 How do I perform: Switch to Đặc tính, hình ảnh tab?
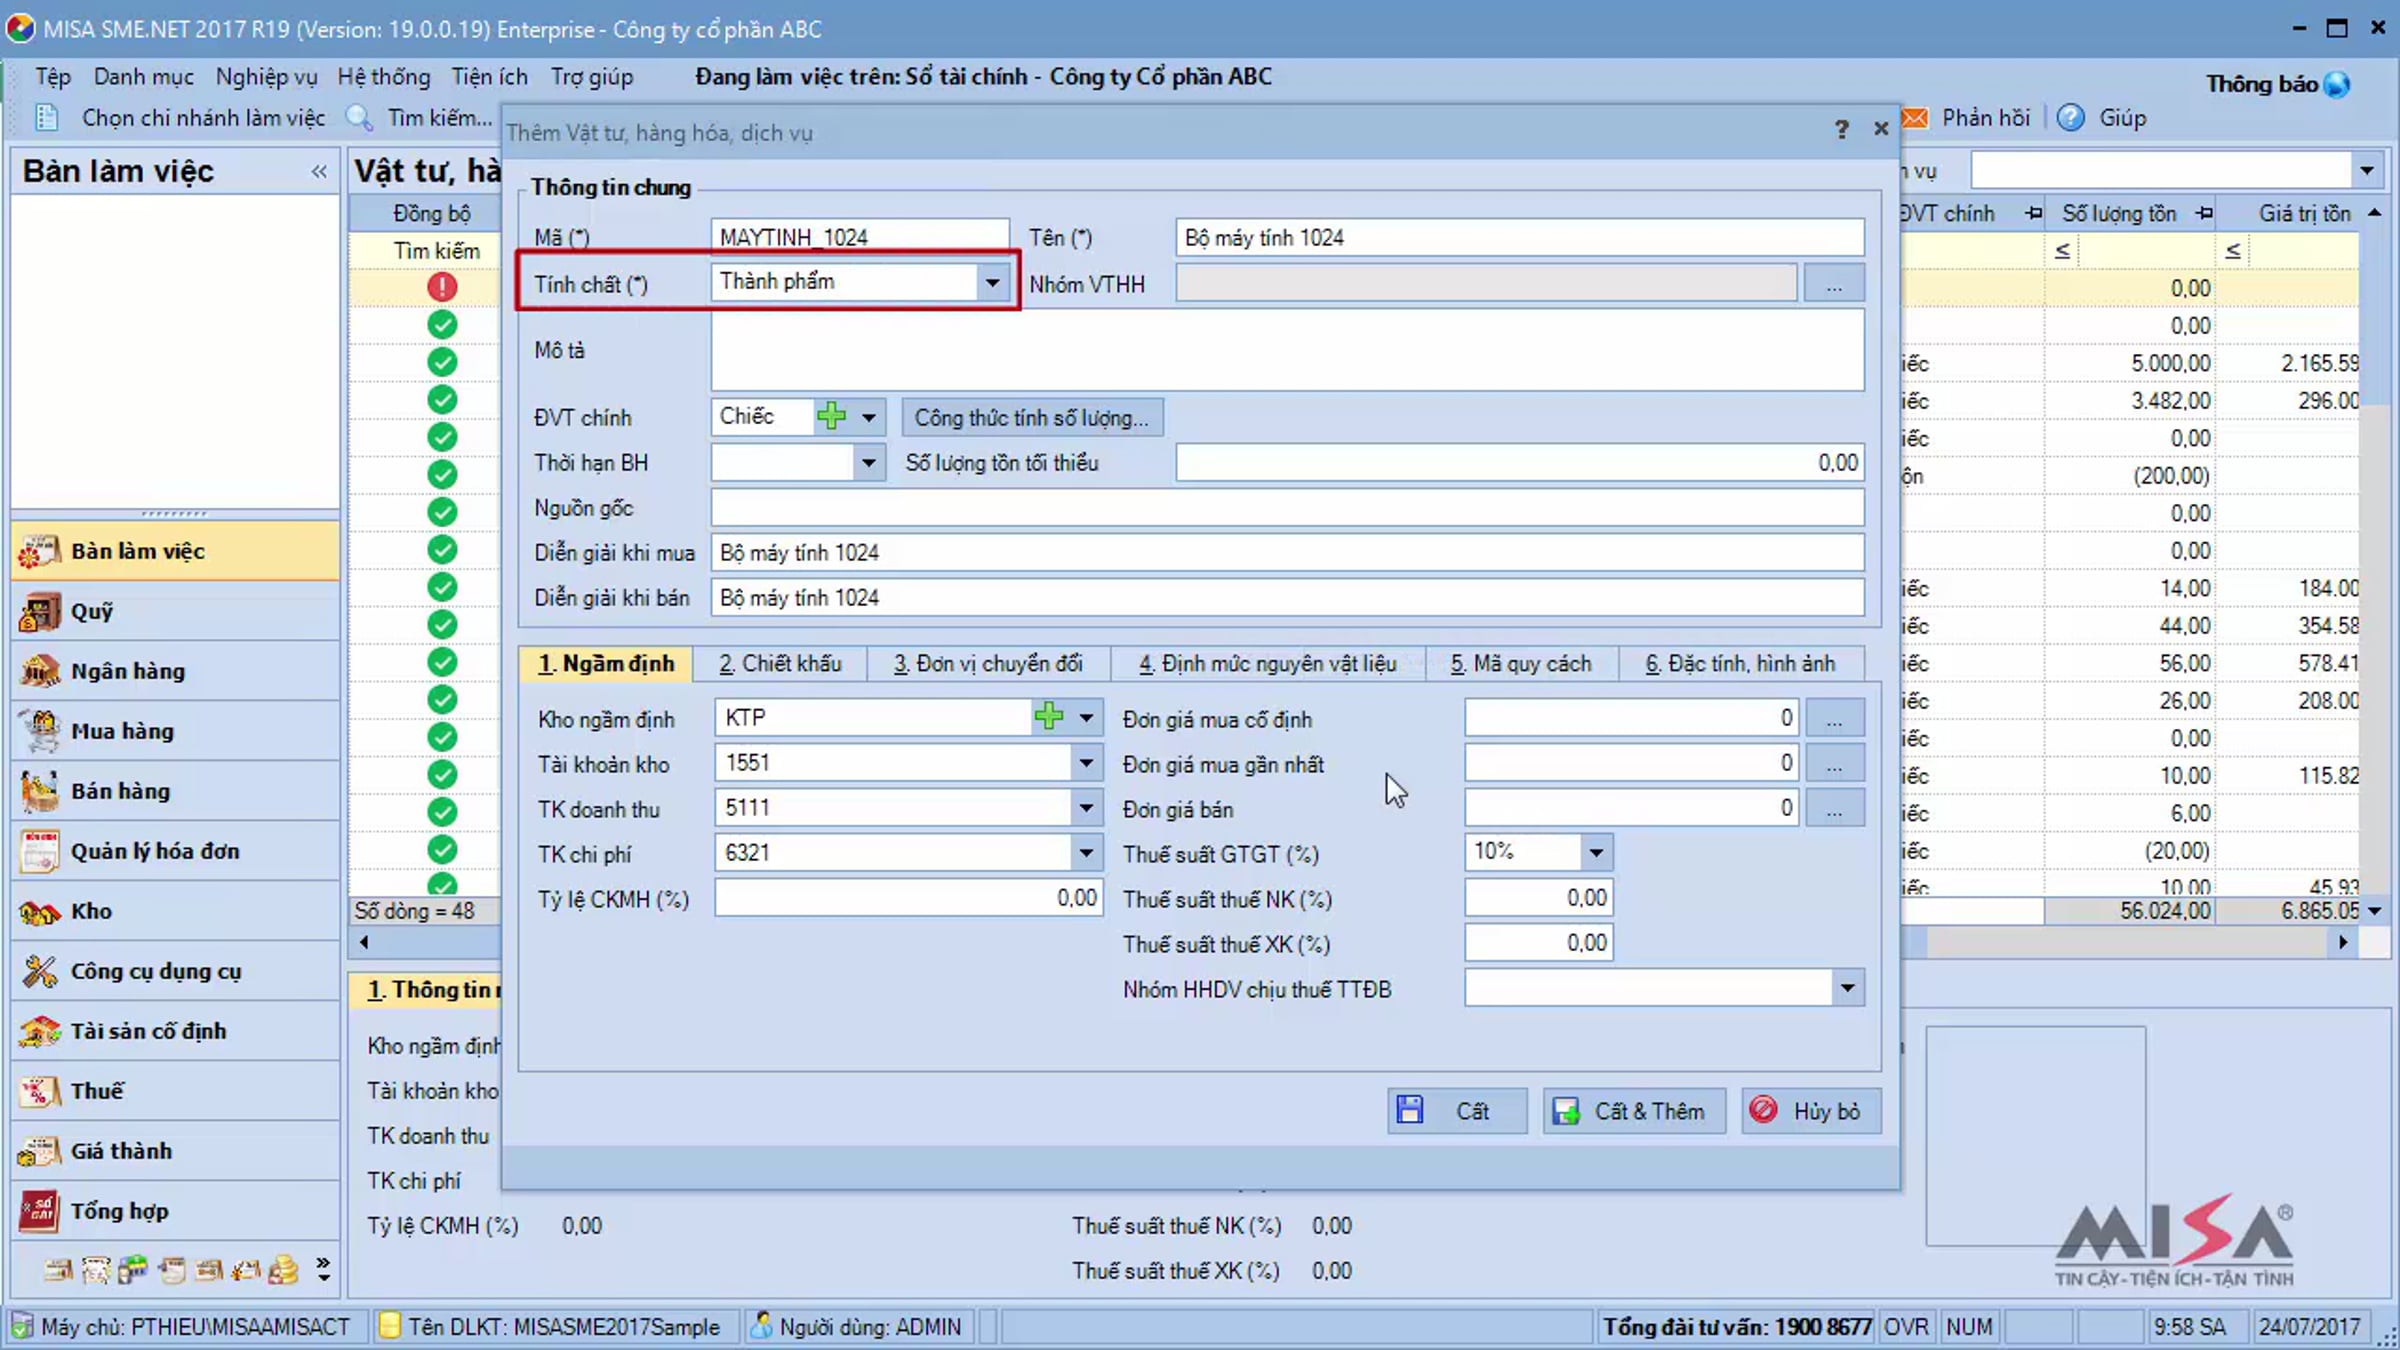[x=1741, y=664]
